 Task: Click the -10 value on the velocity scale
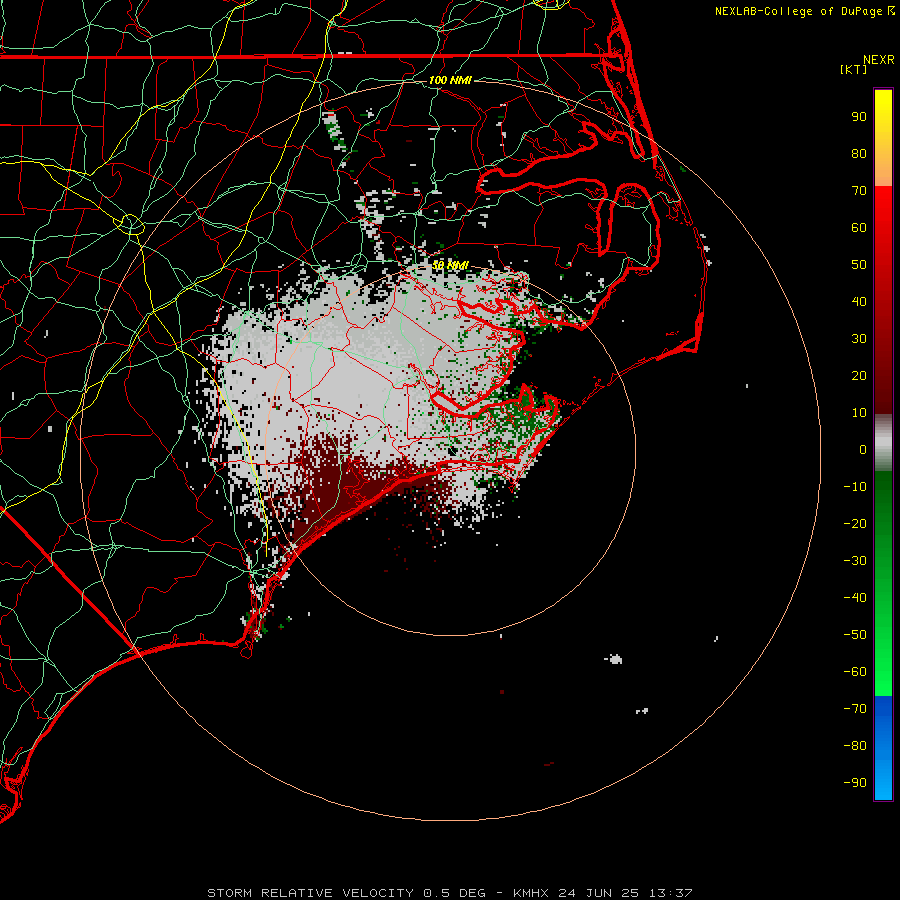click(x=855, y=487)
